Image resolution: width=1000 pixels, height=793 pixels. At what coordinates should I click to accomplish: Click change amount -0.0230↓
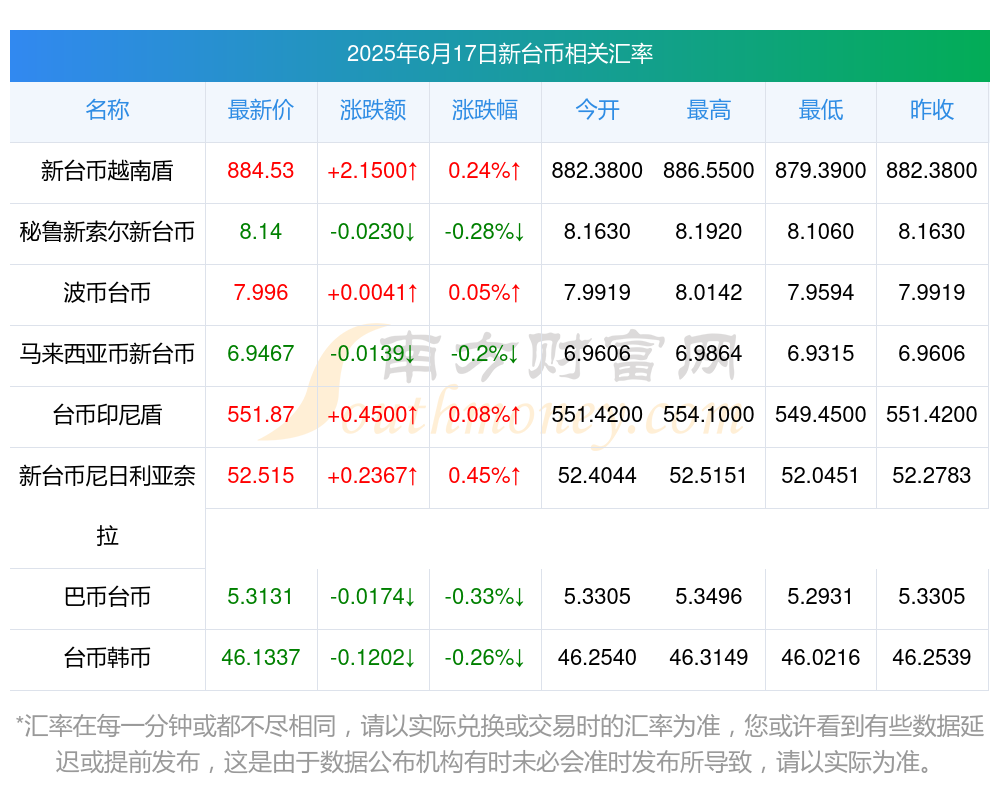373,232
